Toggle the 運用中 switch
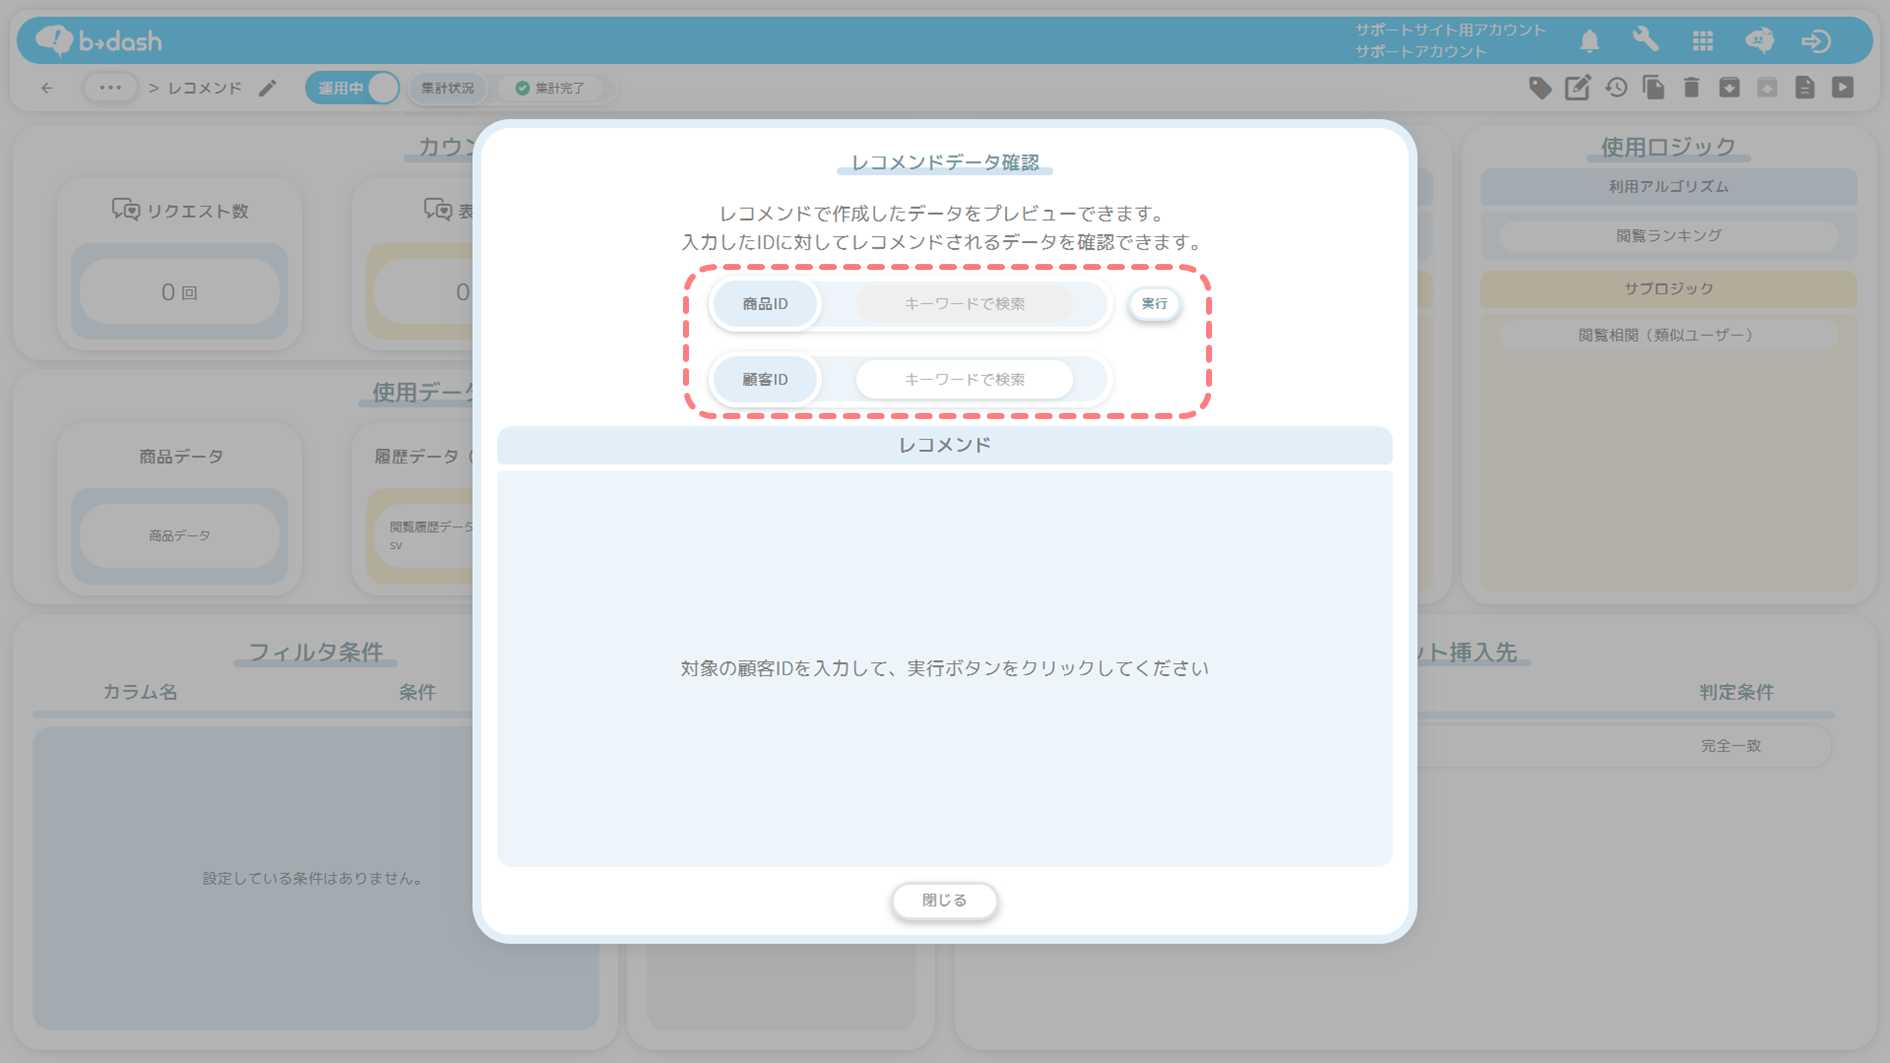 tap(352, 88)
